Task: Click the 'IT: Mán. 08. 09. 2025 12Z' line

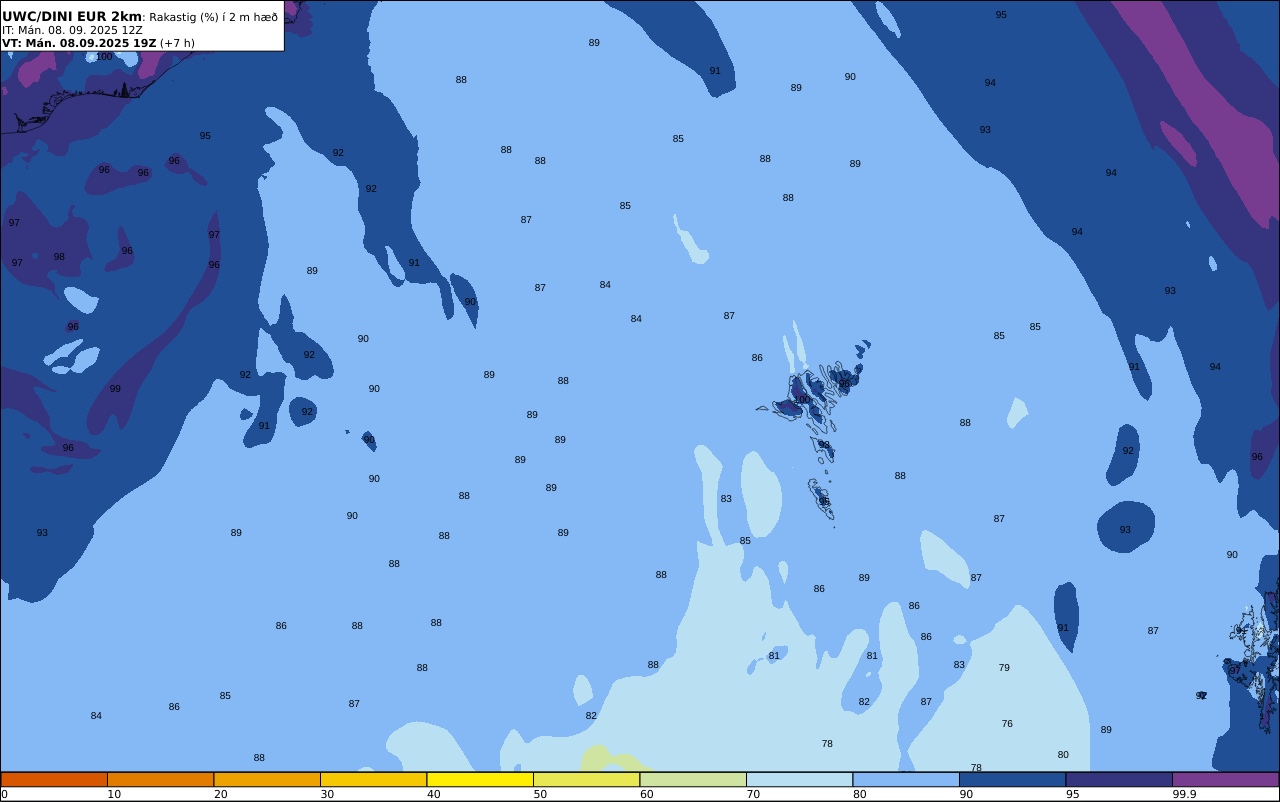Action: [72, 30]
